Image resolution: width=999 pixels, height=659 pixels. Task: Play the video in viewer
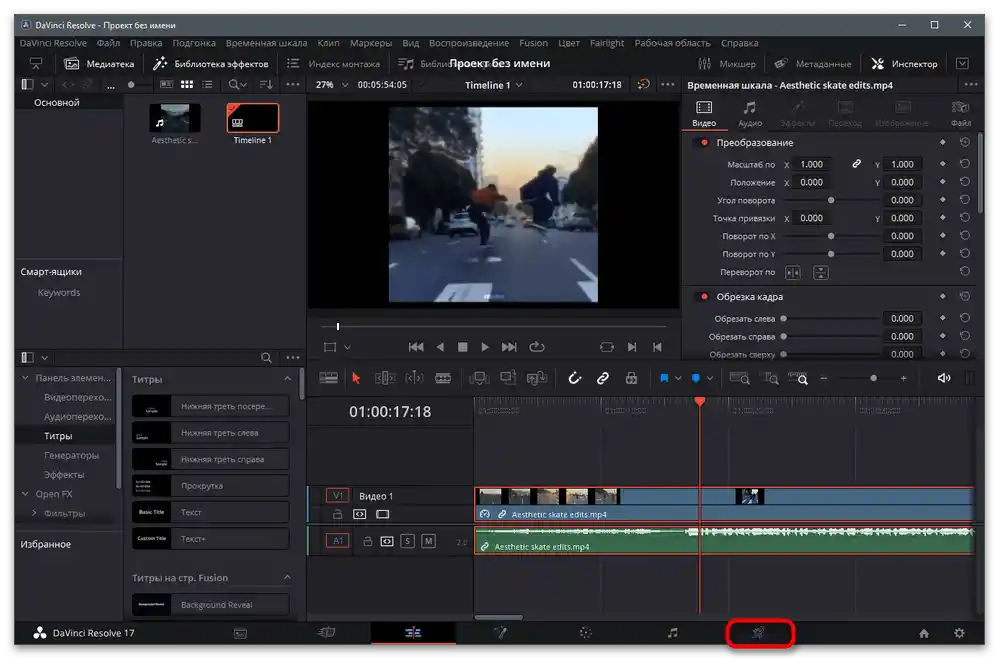coord(485,347)
